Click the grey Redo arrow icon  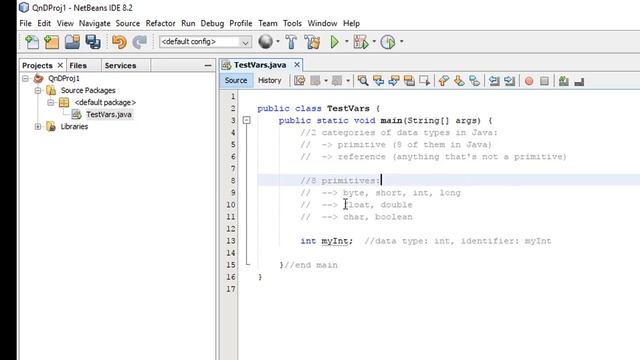click(140, 42)
